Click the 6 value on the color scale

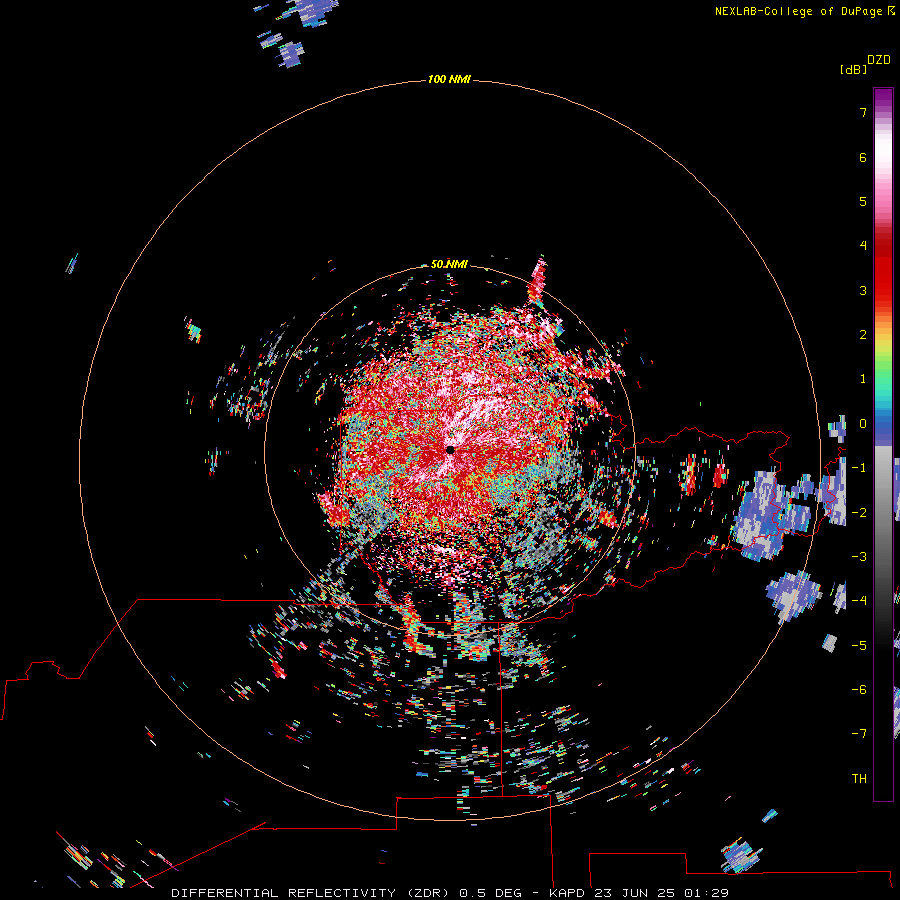[x=863, y=157]
